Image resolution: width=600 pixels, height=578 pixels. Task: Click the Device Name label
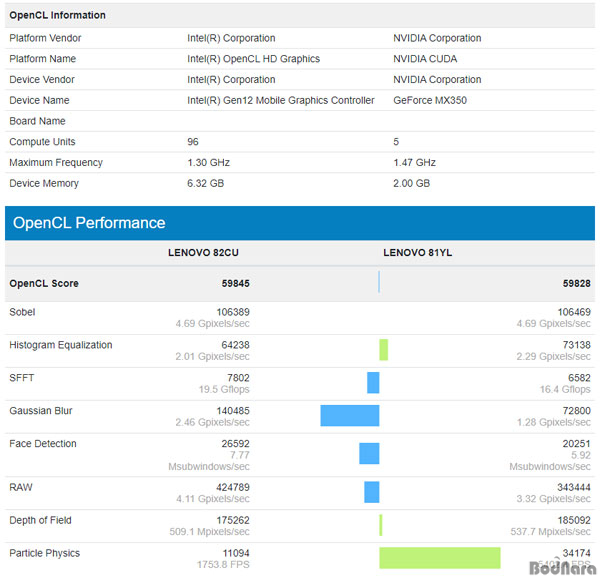(x=39, y=100)
